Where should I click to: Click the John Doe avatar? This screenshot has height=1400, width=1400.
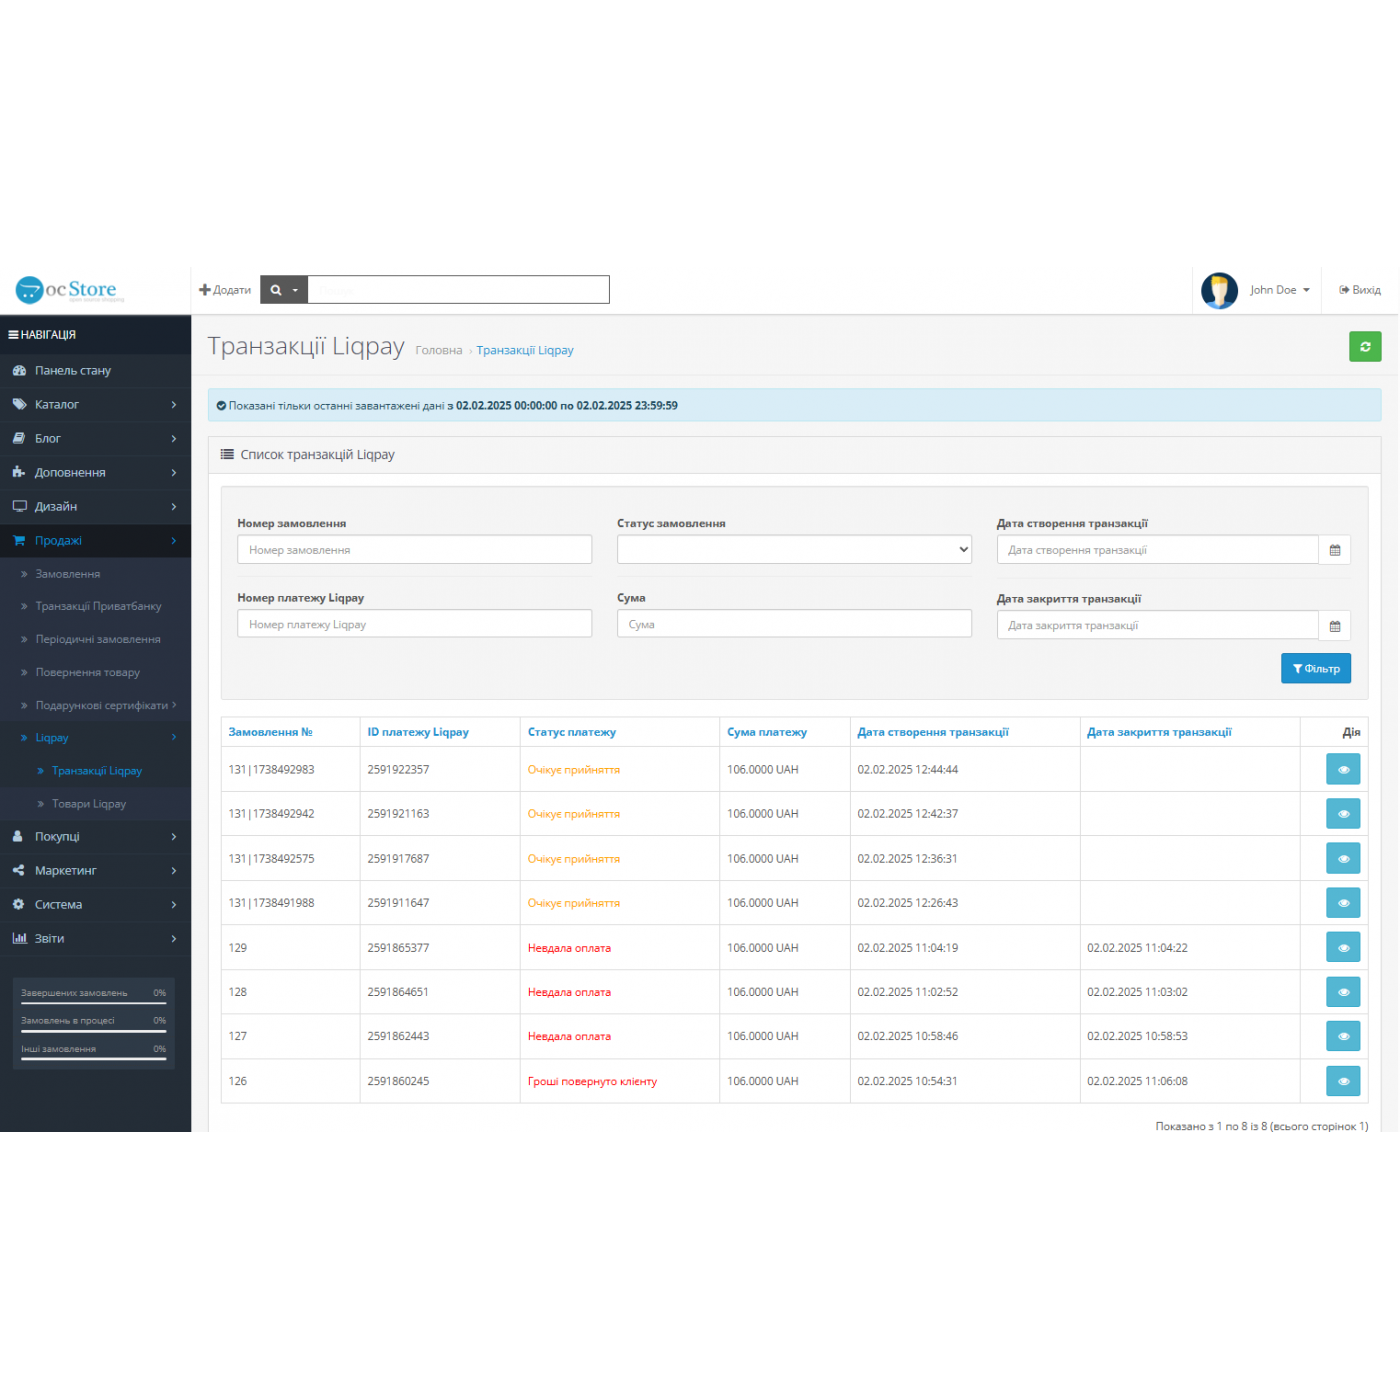(1219, 290)
